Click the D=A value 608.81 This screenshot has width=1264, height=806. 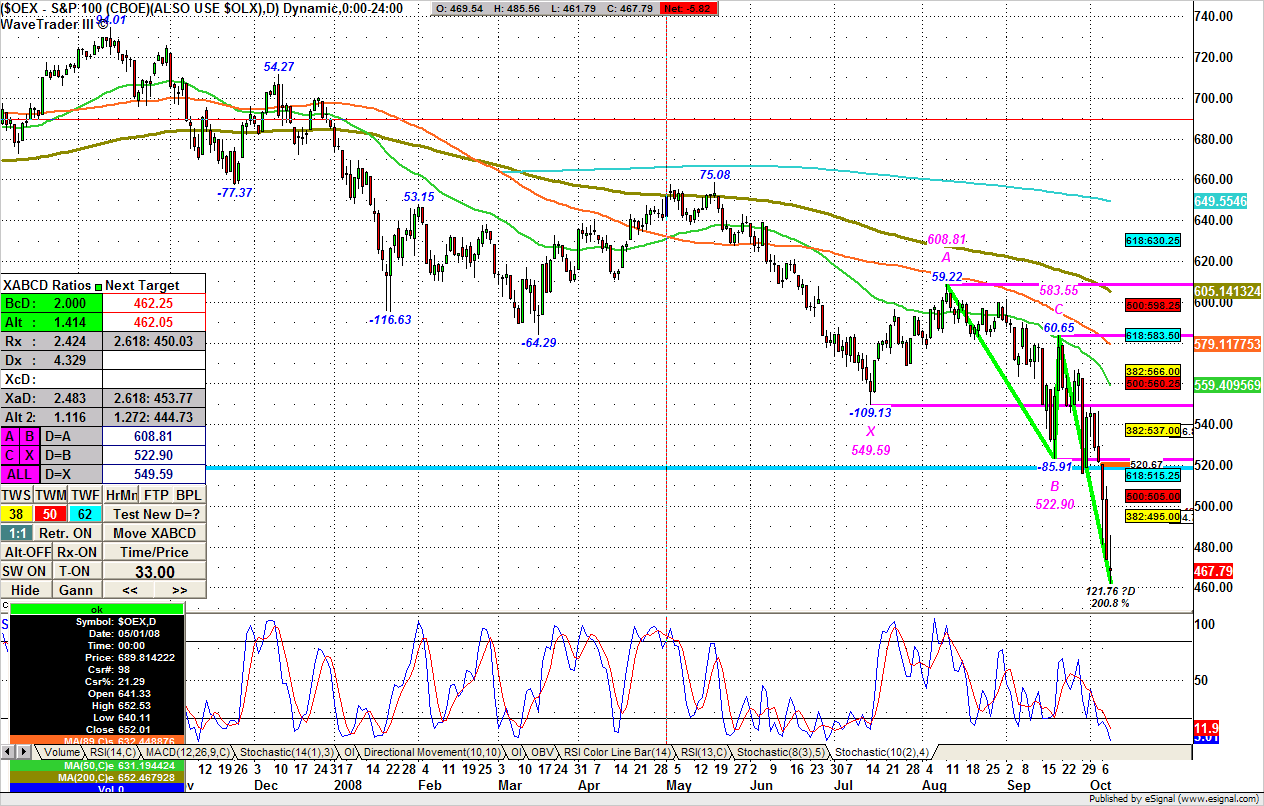click(155, 436)
